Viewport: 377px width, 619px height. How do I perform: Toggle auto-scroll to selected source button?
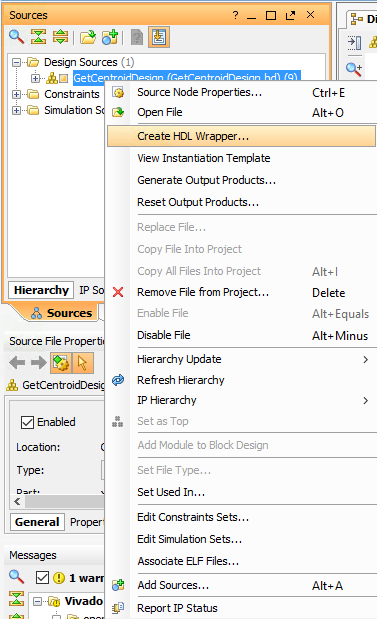point(159,37)
